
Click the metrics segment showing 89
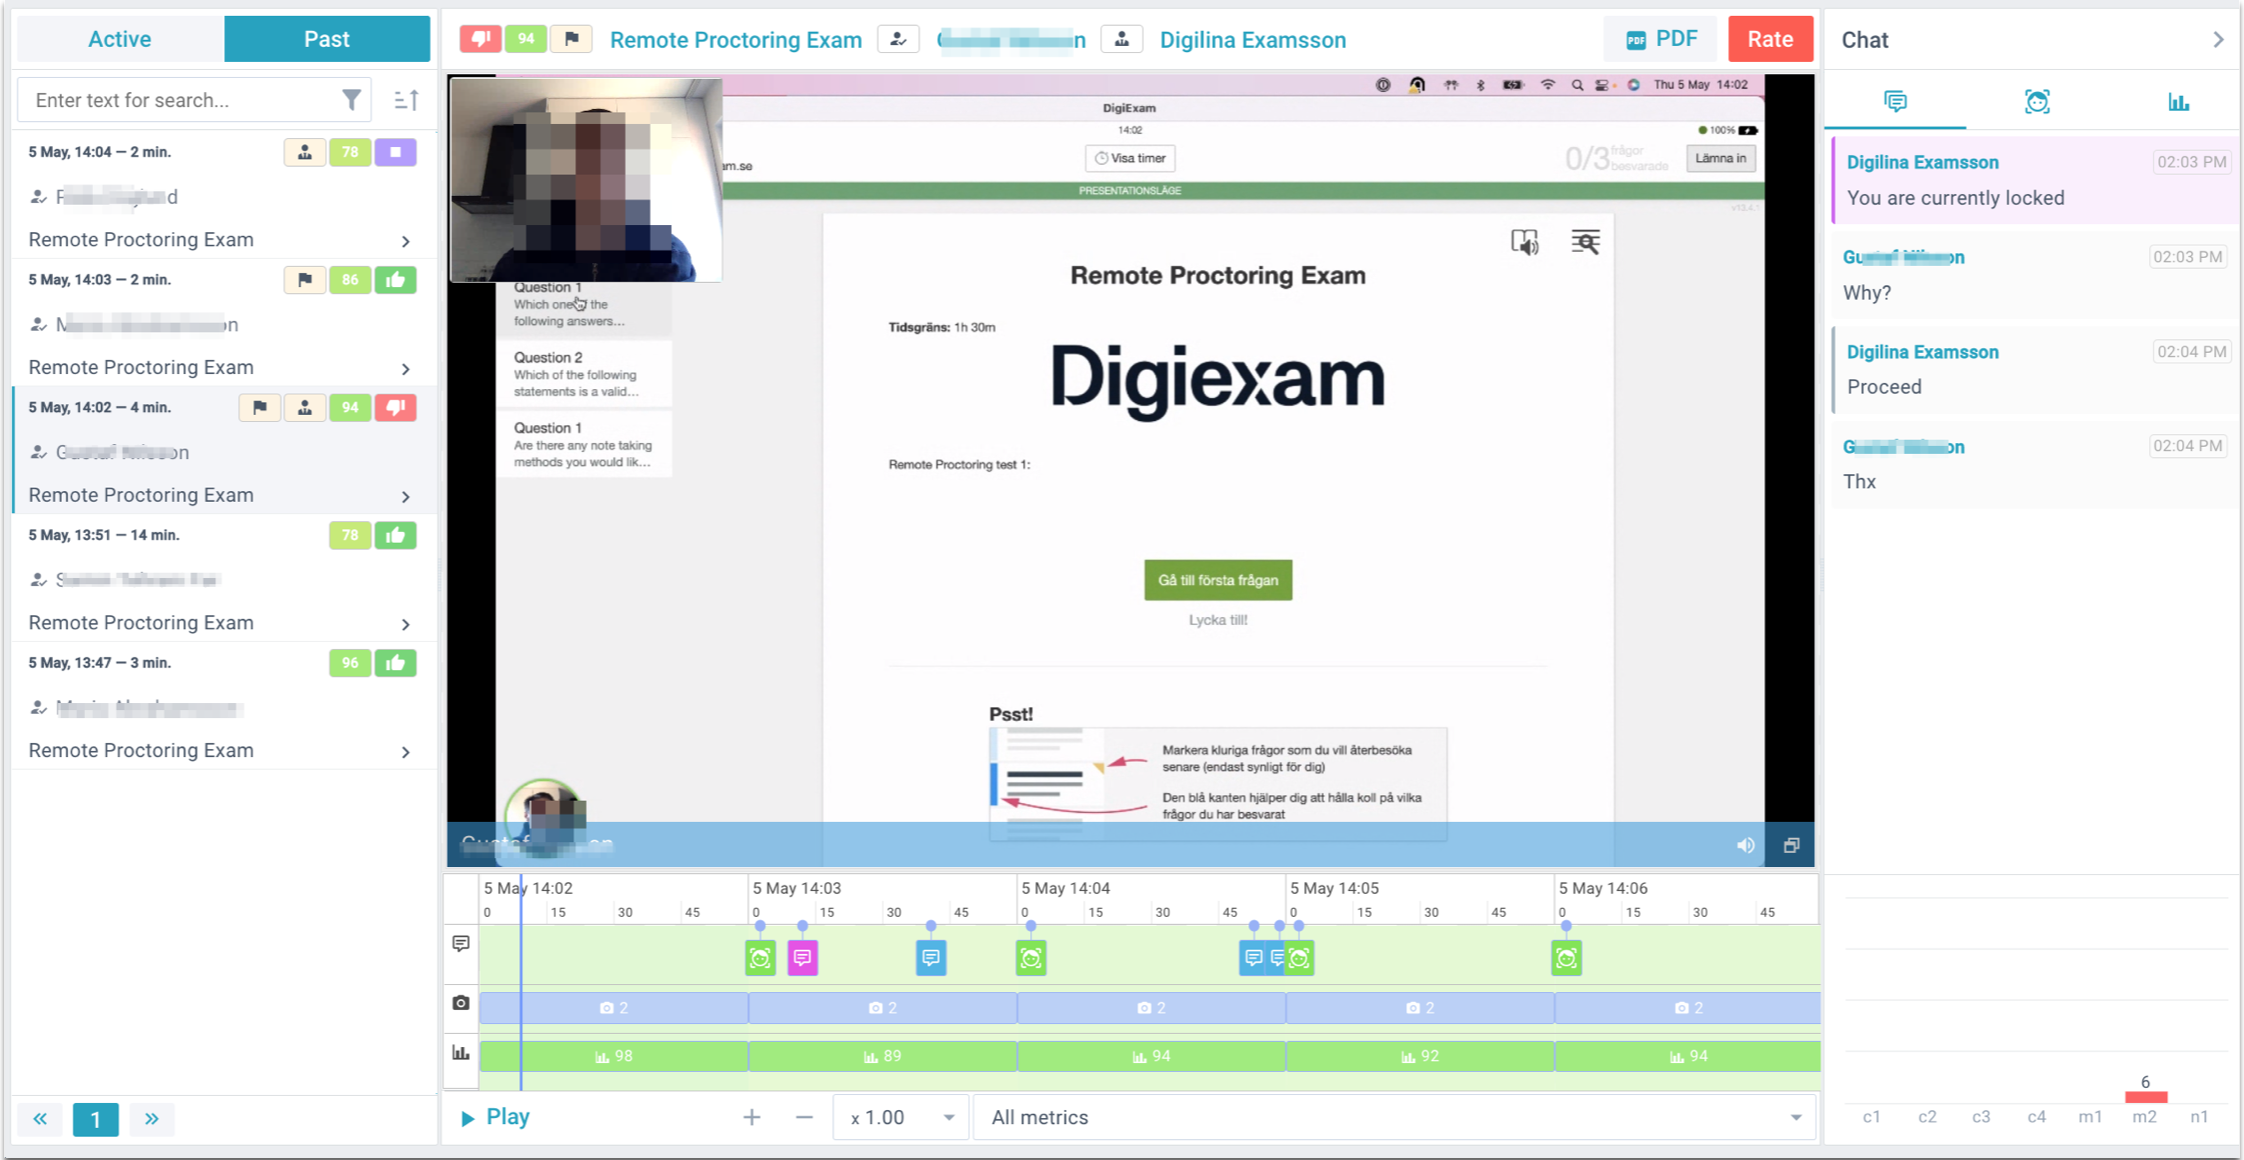[882, 1056]
